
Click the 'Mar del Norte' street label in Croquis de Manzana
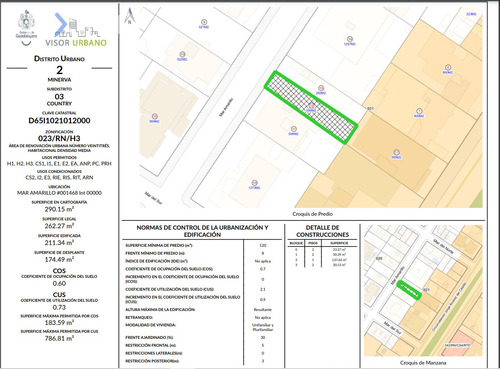click(x=443, y=246)
